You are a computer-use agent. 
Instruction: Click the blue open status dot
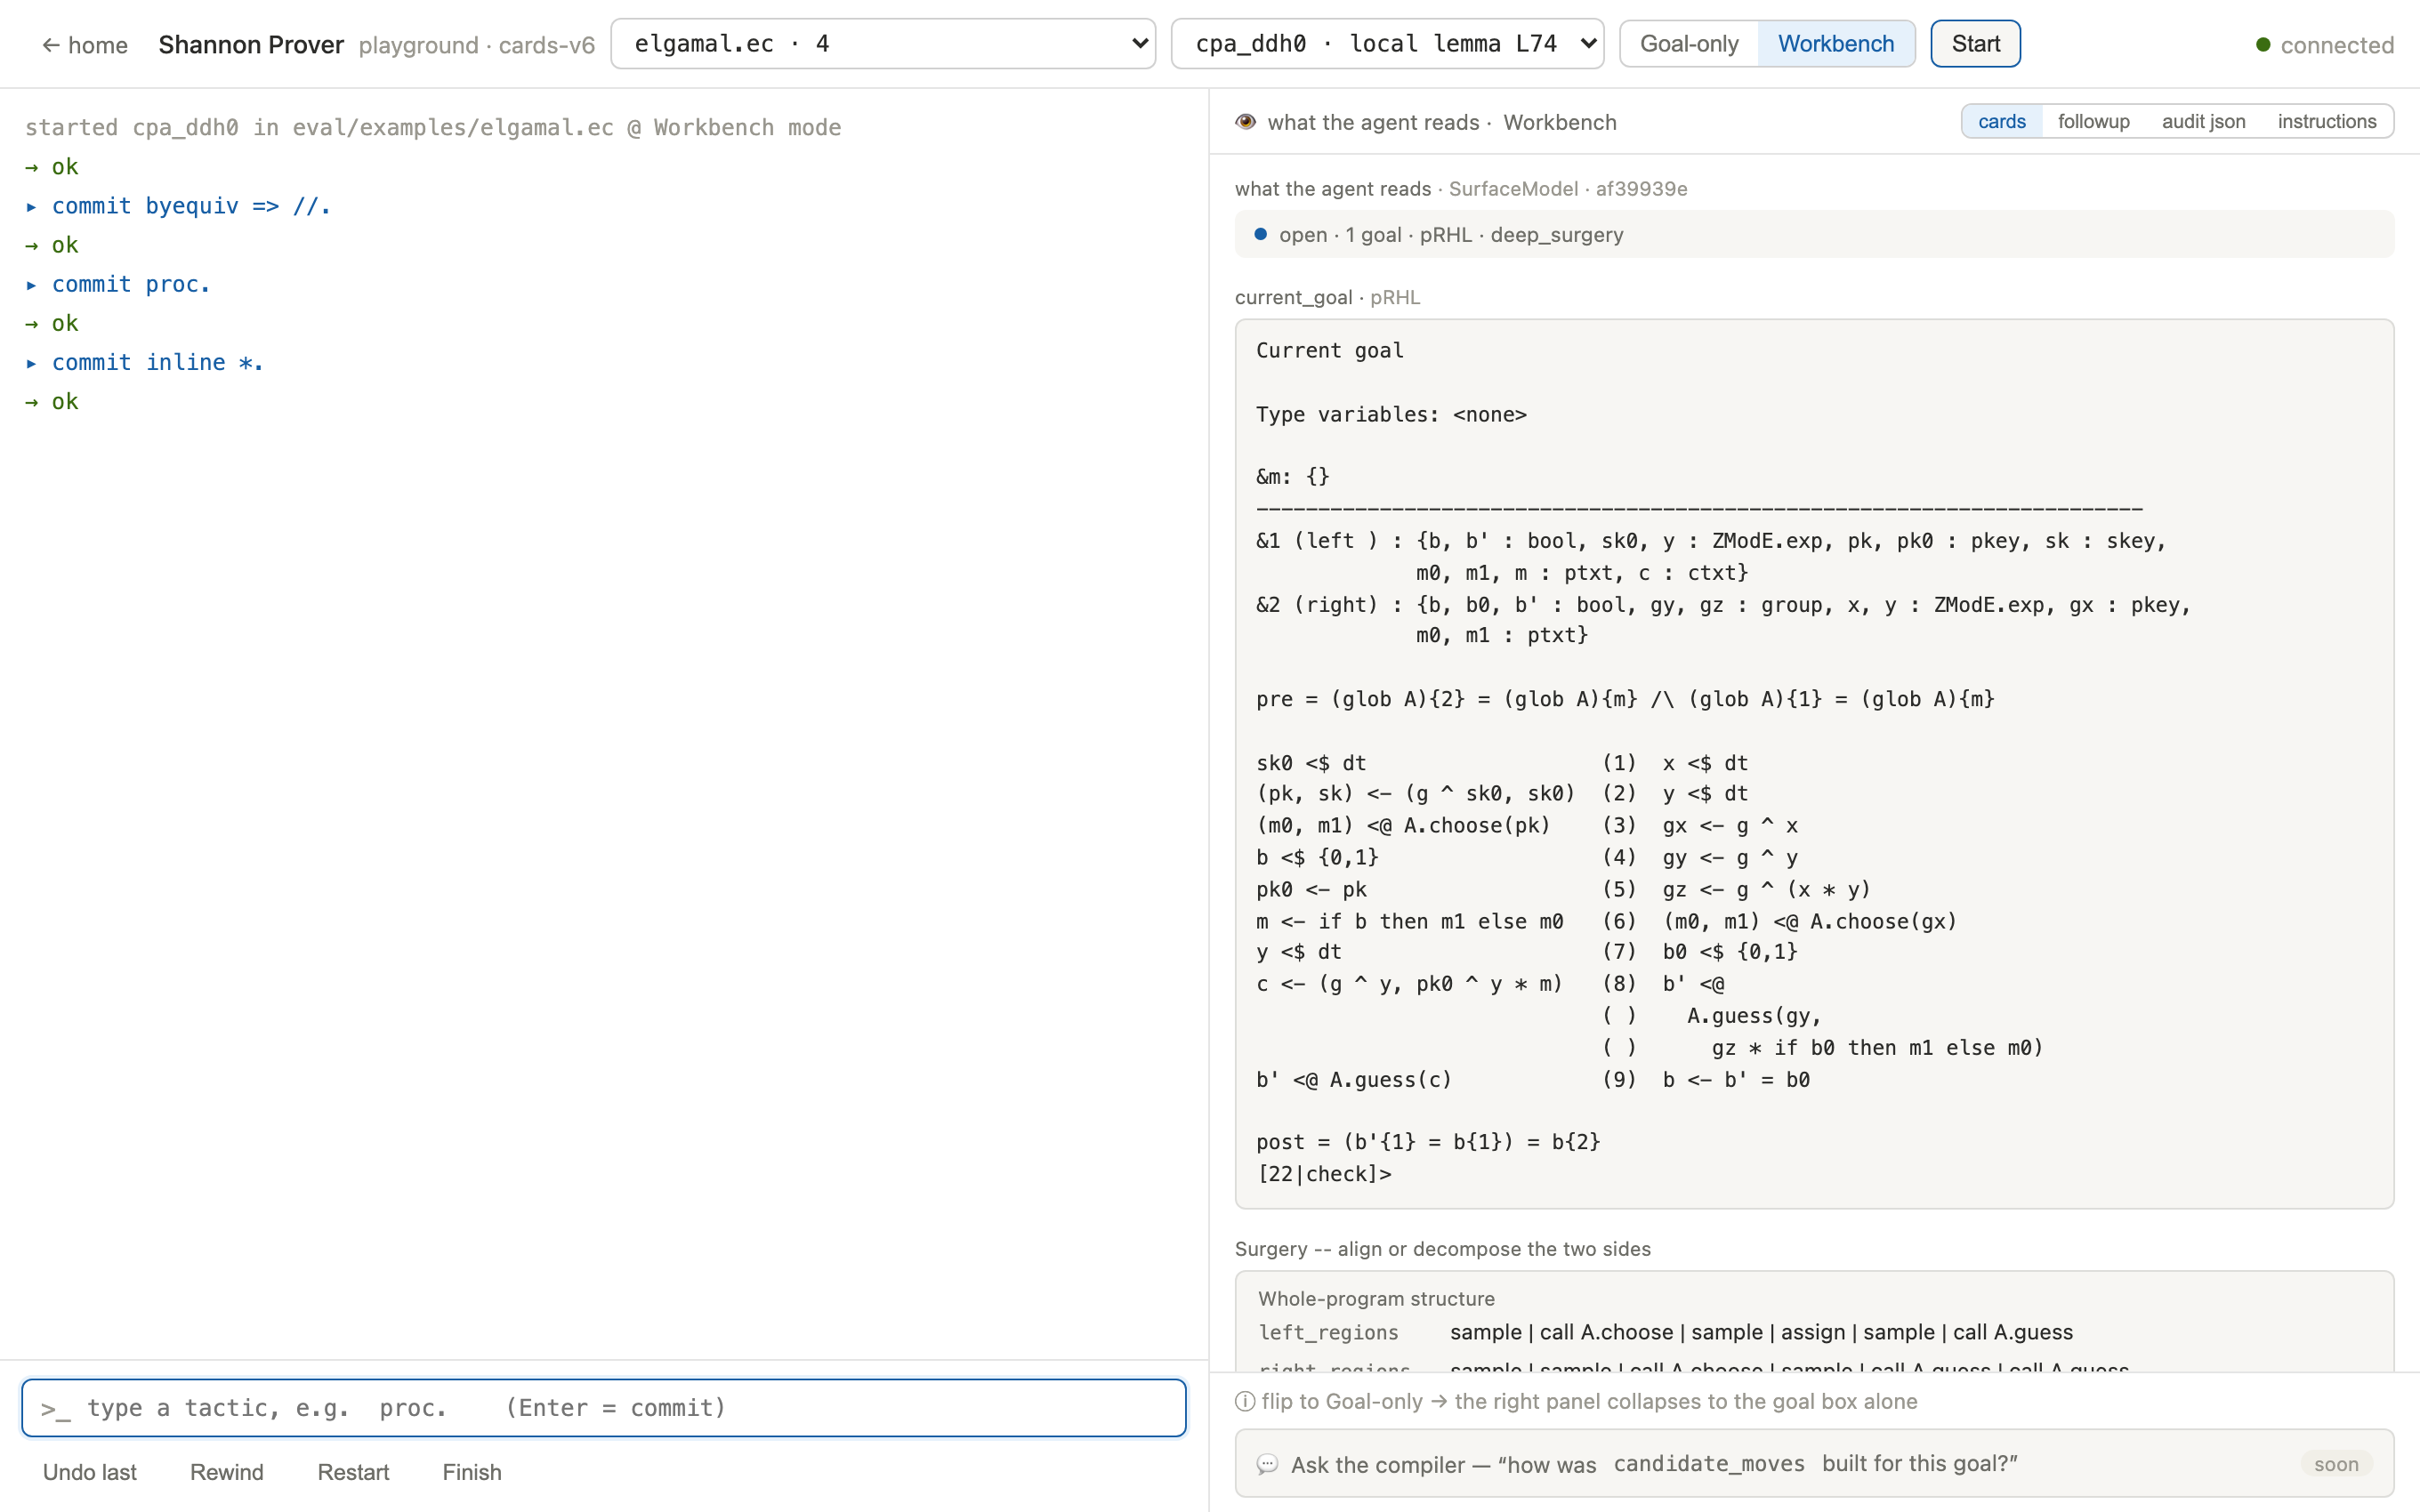pyautogui.click(x=1260, y=234)
